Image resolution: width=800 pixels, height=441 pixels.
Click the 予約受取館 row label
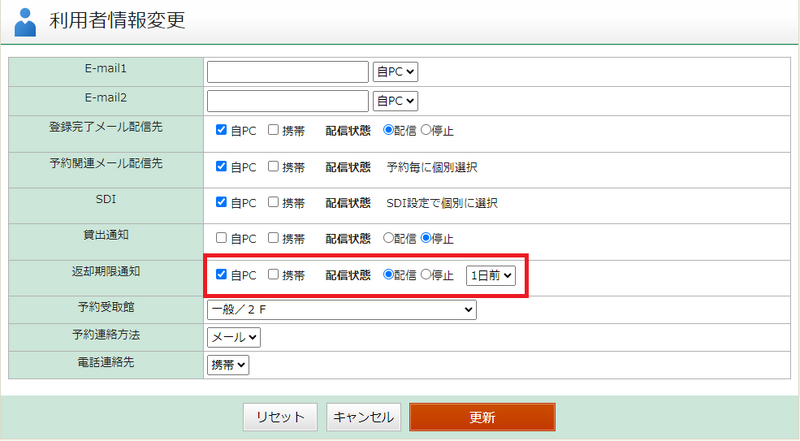coord(106,307)
